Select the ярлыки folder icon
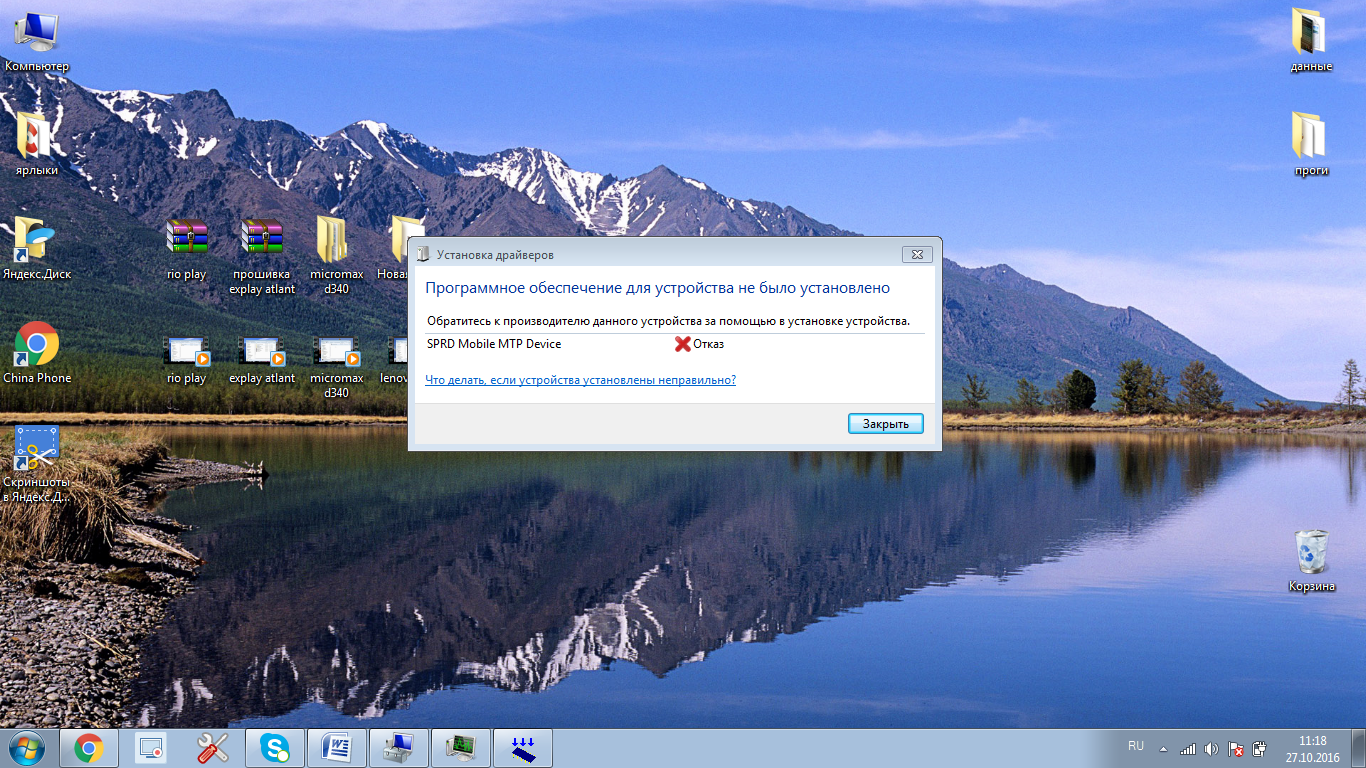Image resolution: width=1366 pixels, height=768 pixels. (37, 145)
